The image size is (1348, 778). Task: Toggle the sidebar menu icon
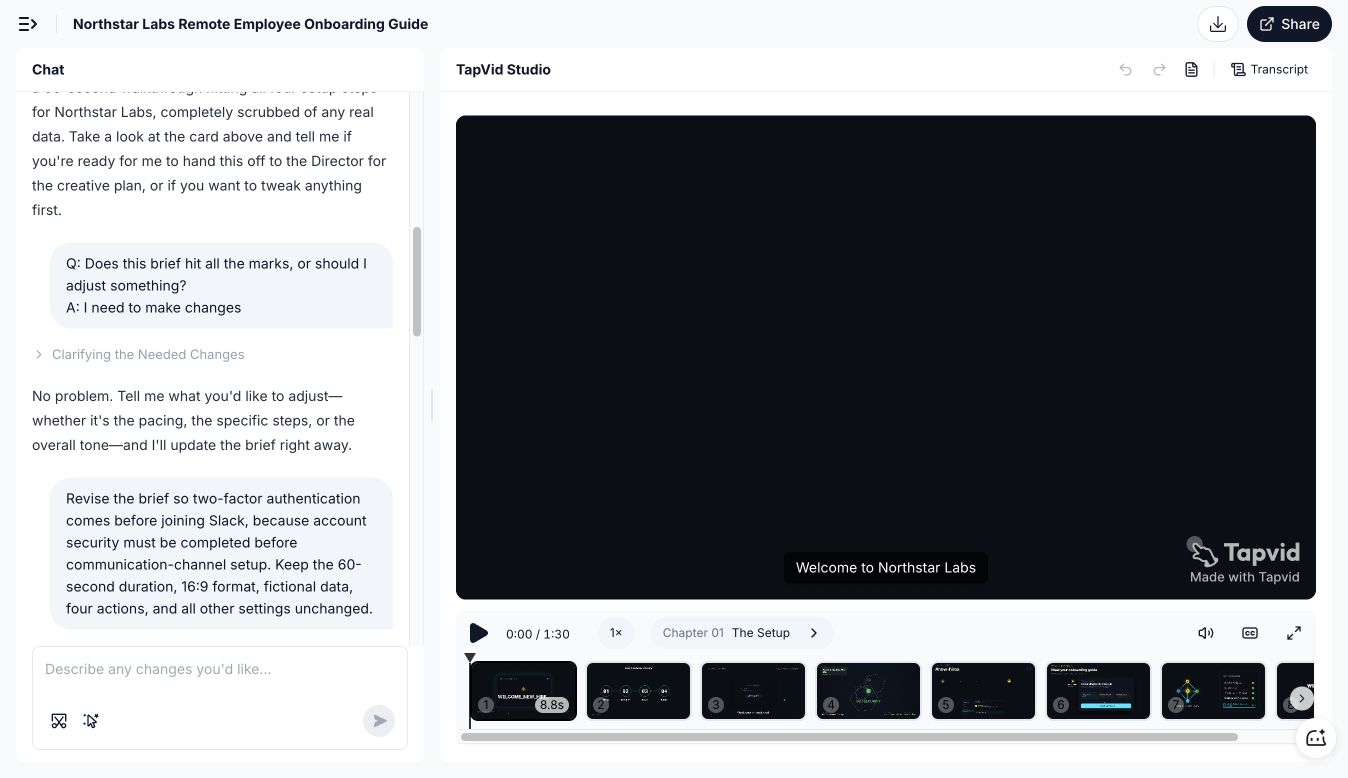pos(28,24)
